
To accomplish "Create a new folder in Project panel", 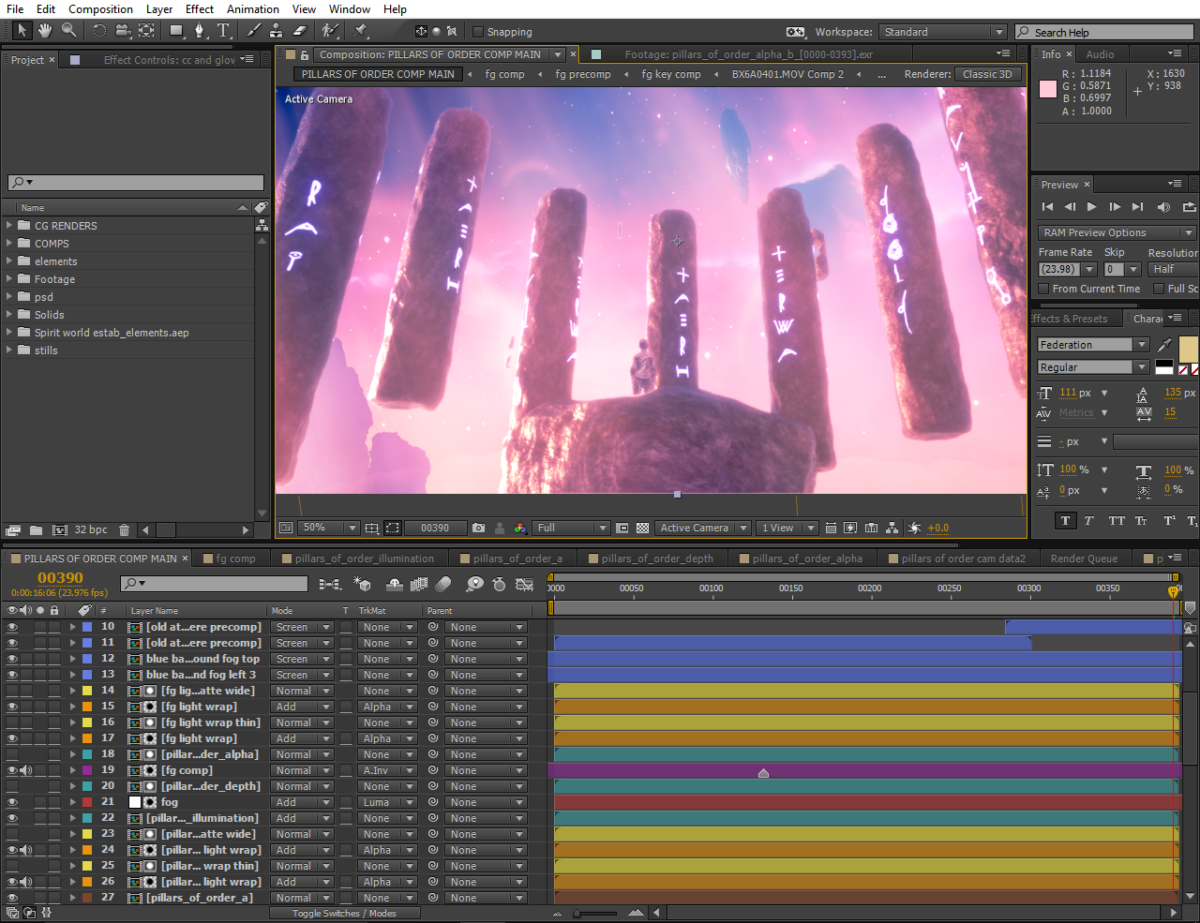I will pyautogui.click(x=36, y=529).
